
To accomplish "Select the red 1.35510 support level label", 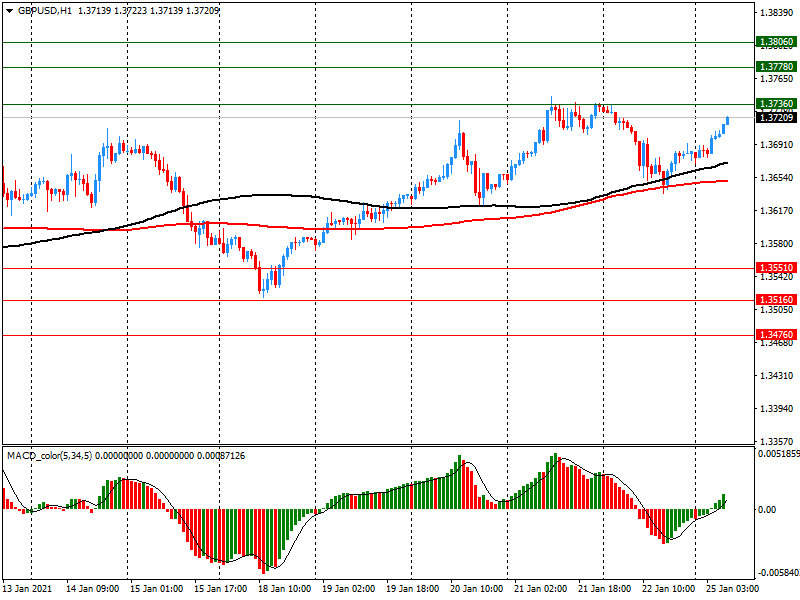I will pyautogui.click(x=776, y=268).
